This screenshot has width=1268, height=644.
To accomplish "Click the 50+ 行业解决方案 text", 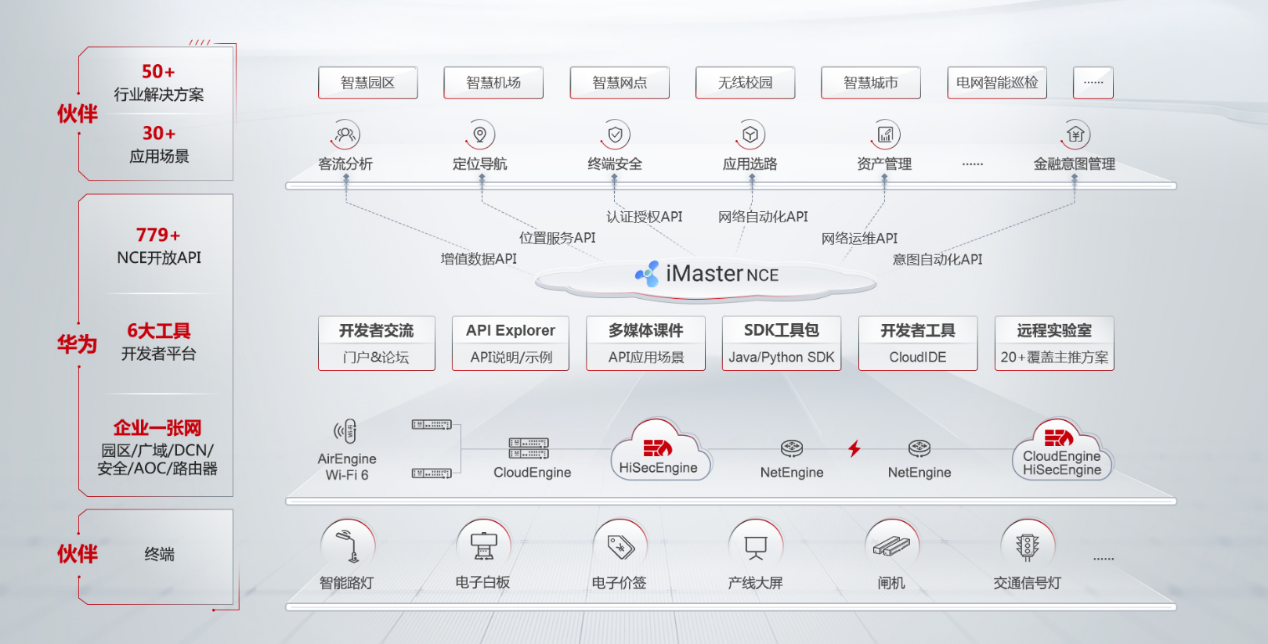I will click(x=159, y=83).
